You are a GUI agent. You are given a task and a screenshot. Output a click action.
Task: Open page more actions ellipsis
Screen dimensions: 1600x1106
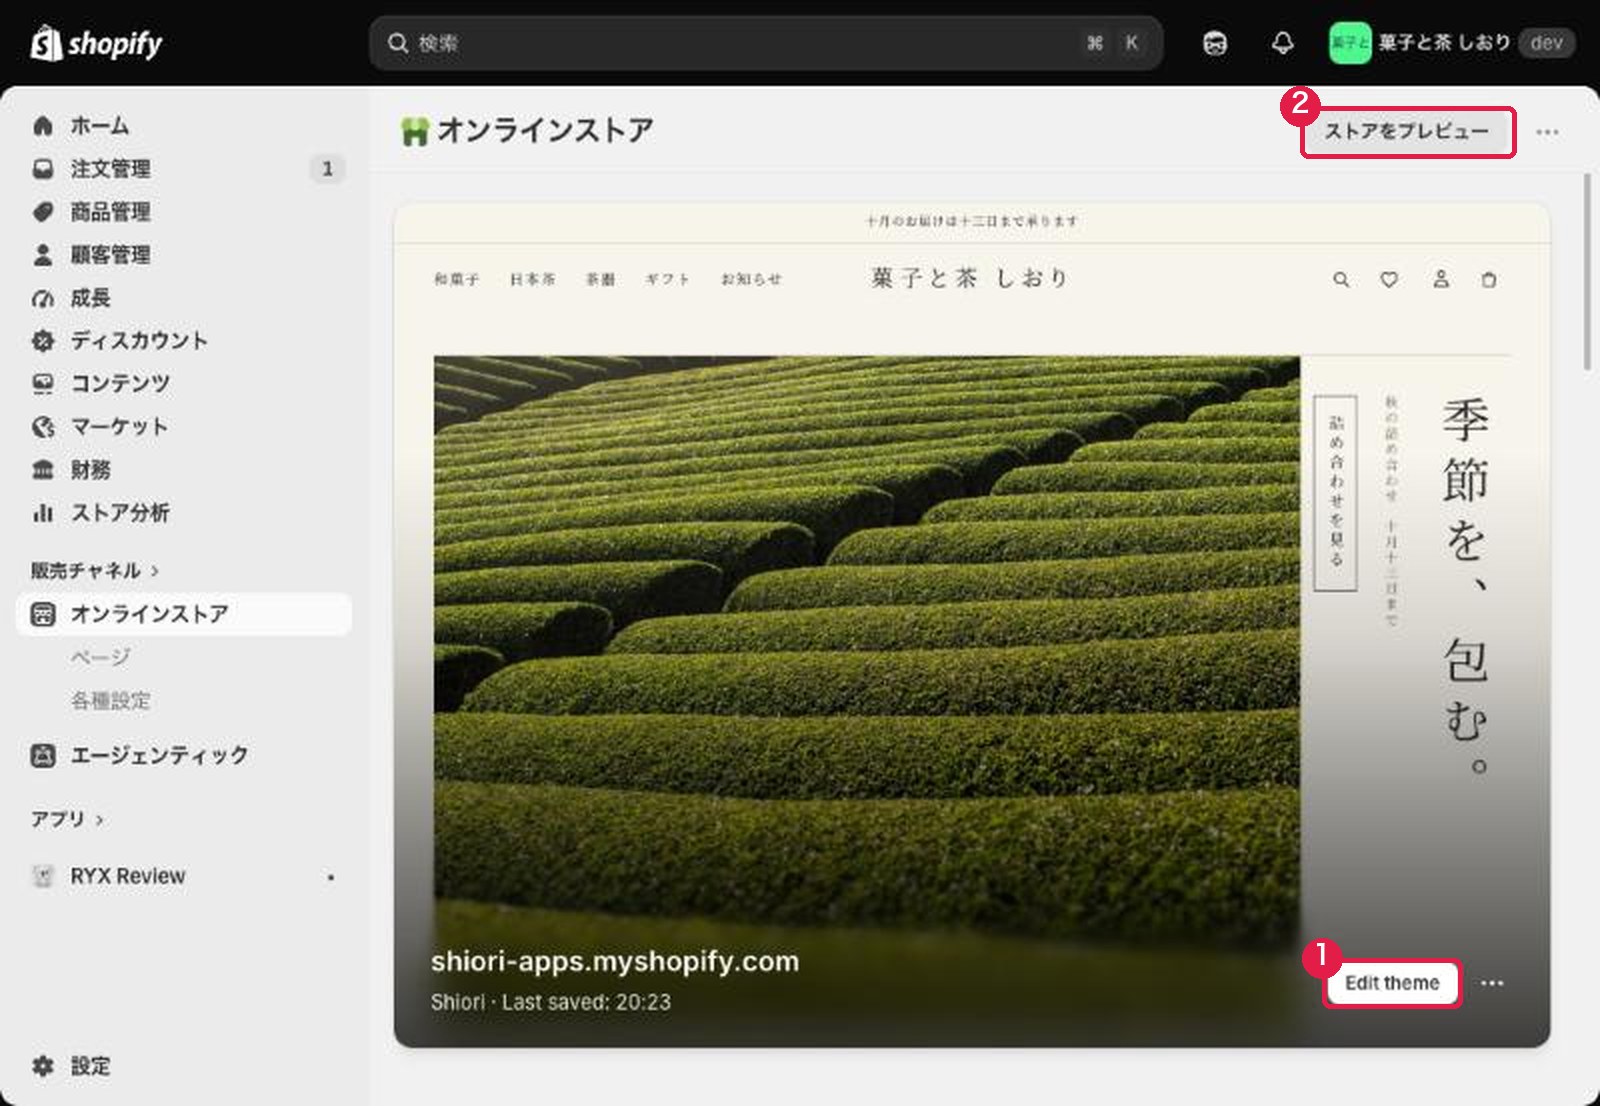(1547, 132)
